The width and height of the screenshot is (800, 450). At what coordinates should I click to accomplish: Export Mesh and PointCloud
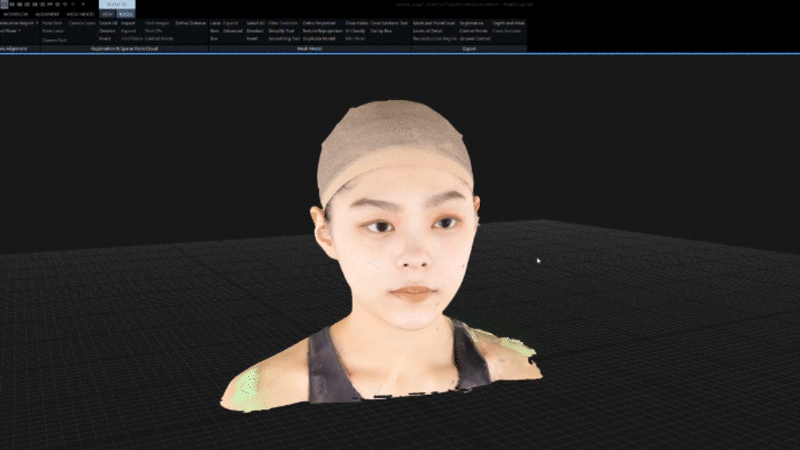[x=434, y=23]
